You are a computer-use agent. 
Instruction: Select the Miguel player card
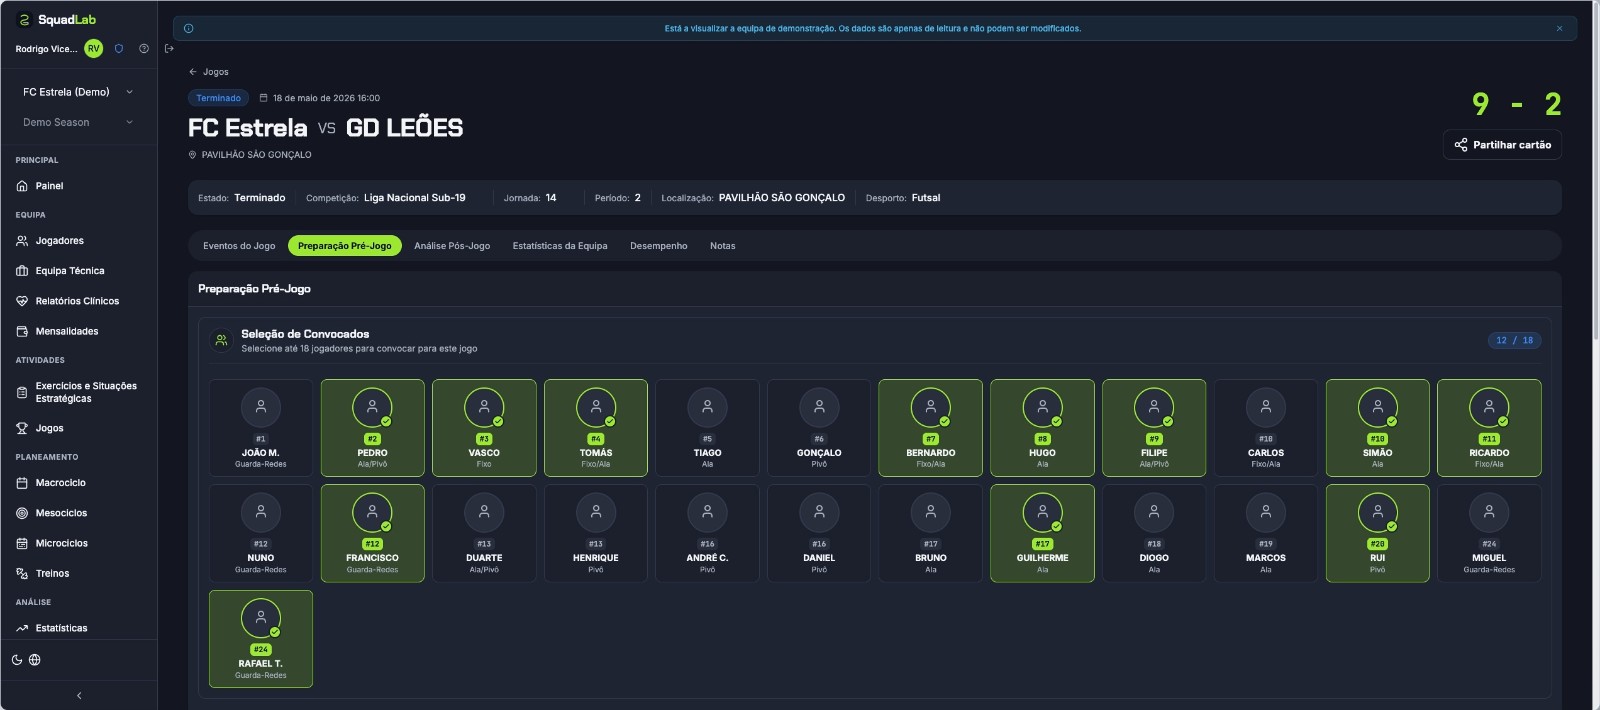tap(1489, 533)
